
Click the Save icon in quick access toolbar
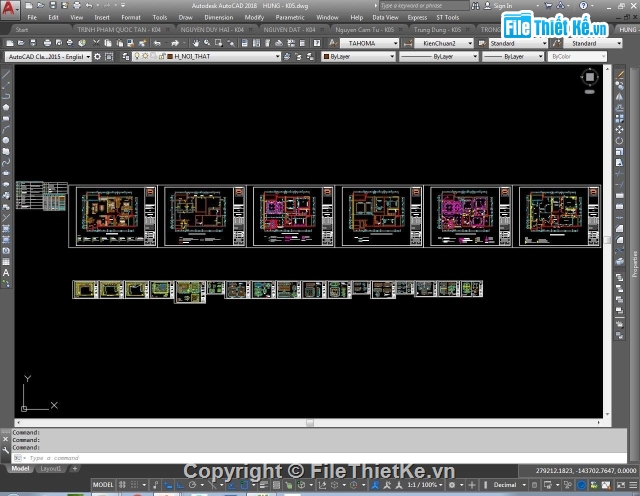[53, 5]
